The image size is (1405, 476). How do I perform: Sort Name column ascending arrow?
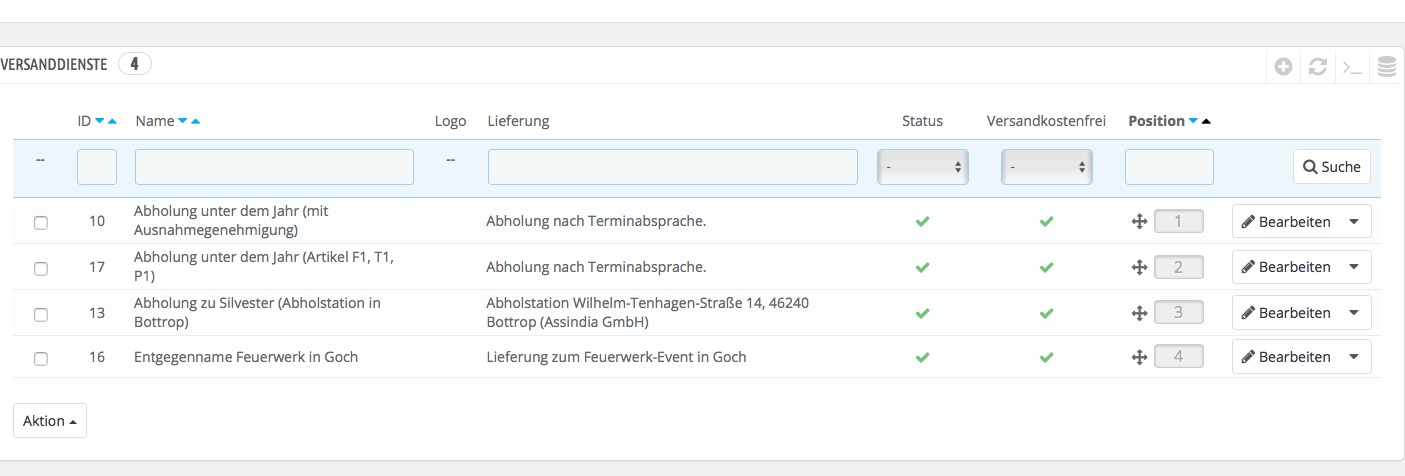(x=196, y=121)
